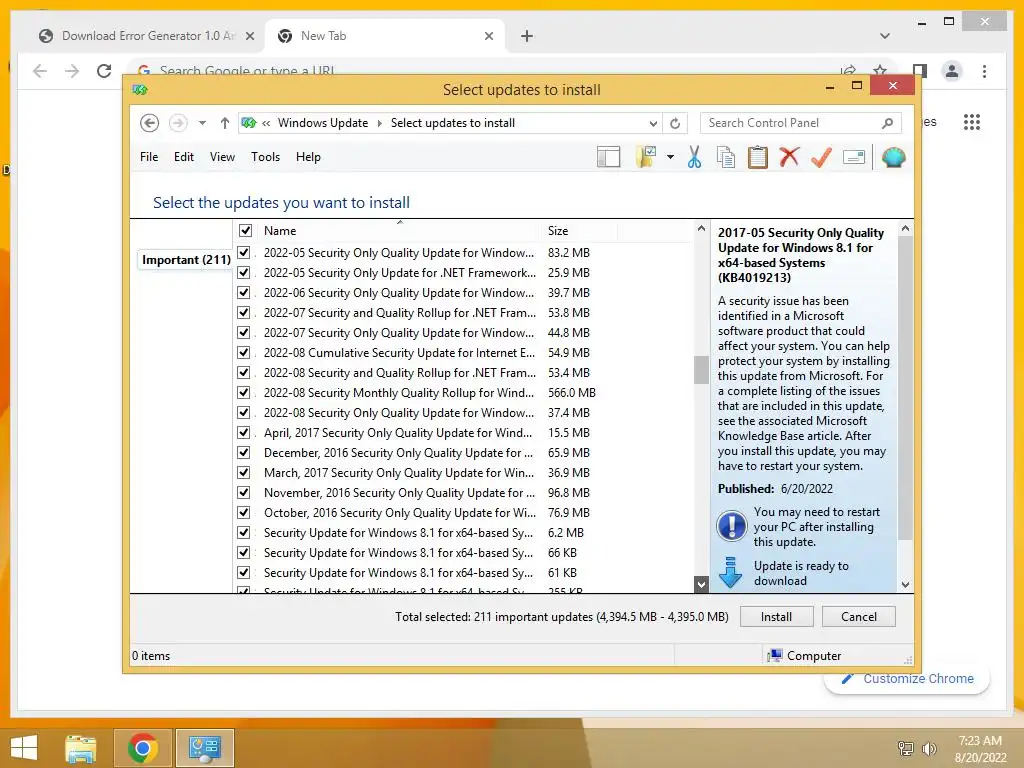The height and width of the screenshot is (768, 1024).
Task: Click the red X Delete toolbar icon
Action: coord(789,157)
